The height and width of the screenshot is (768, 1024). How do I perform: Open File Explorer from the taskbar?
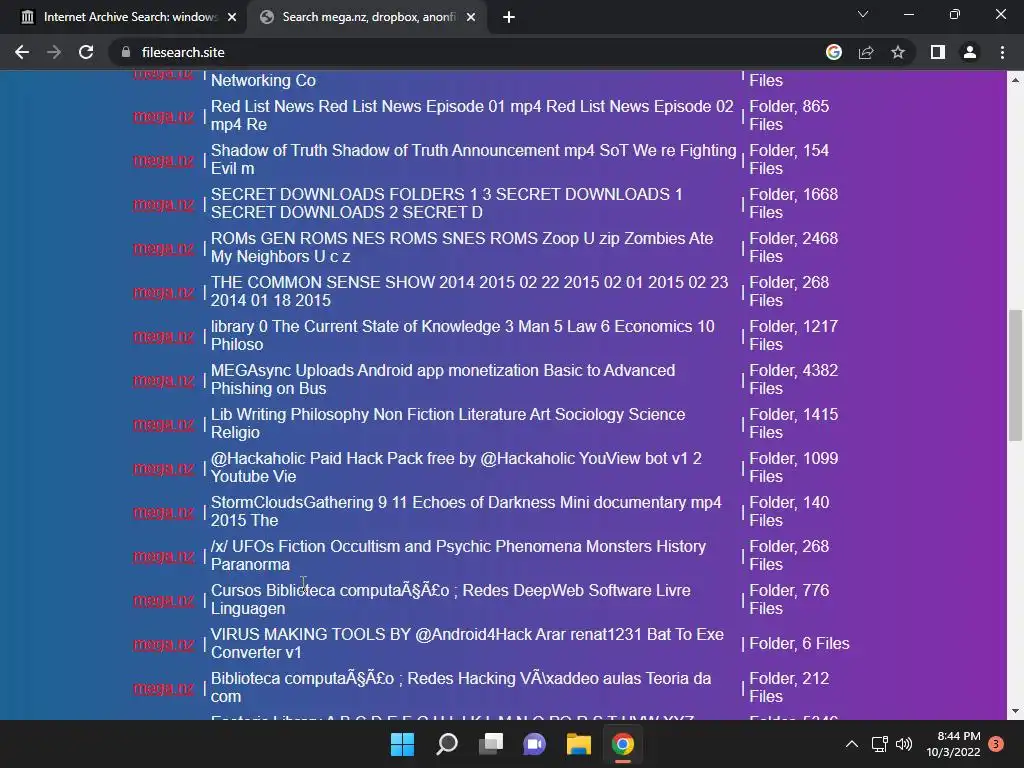pyautogui.click(x=579, y=744)
